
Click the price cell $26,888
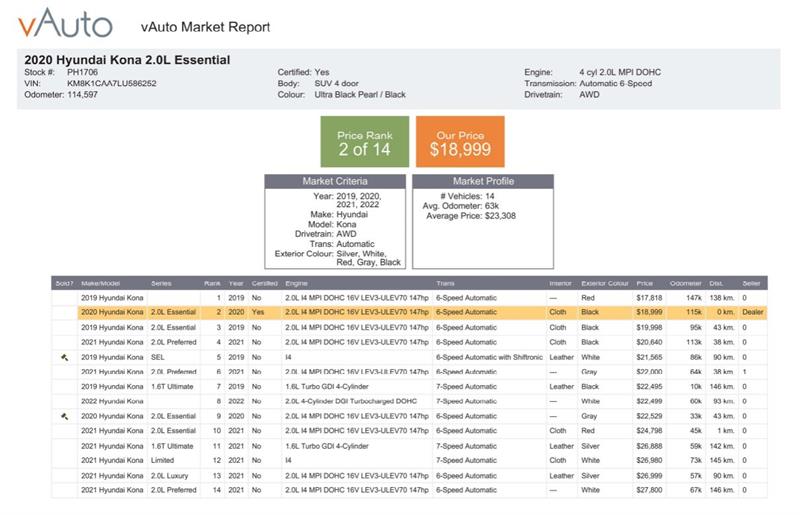[x=649, y=446]
